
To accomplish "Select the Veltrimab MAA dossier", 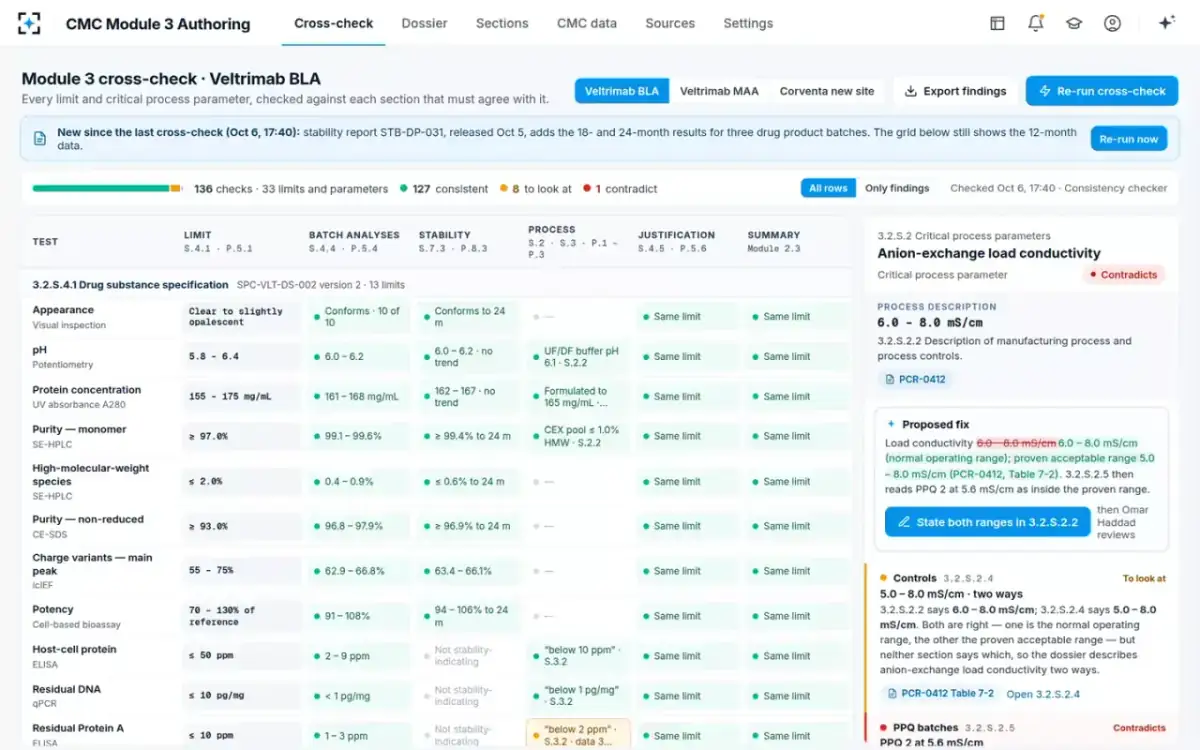I will click(x=719, y=91).
